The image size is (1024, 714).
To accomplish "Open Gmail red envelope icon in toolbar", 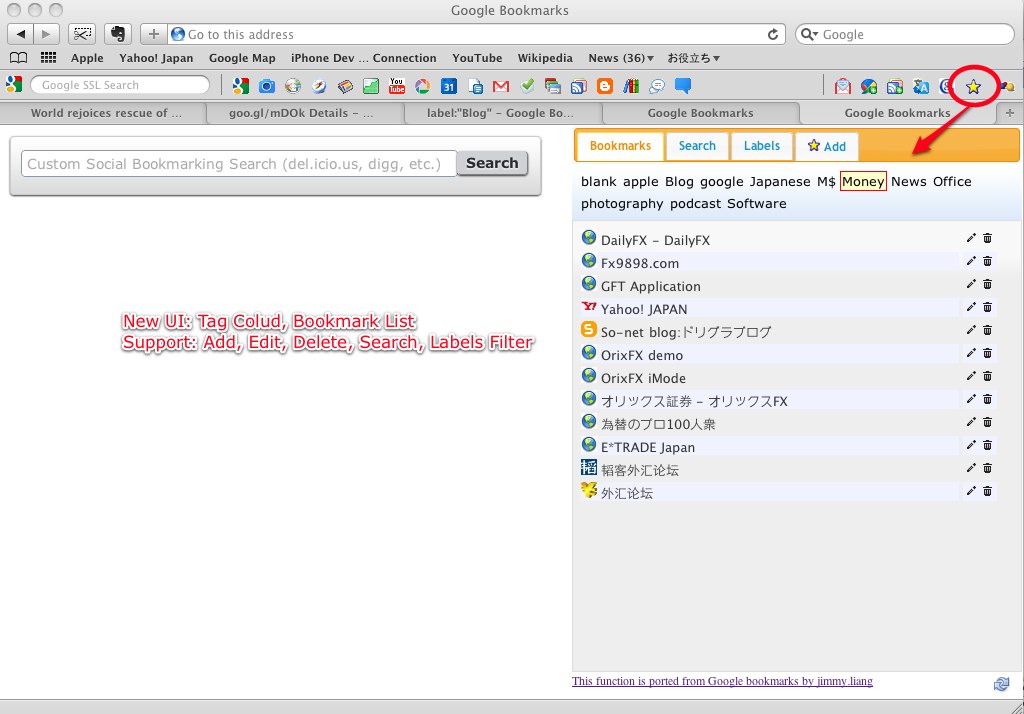I will tap(501, 86).
